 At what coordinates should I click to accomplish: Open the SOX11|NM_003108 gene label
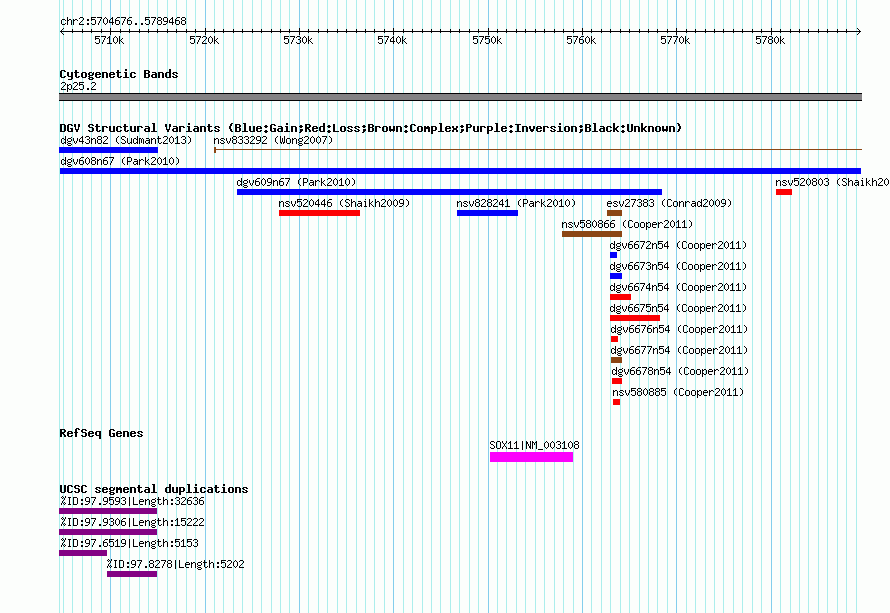point(535,445)
